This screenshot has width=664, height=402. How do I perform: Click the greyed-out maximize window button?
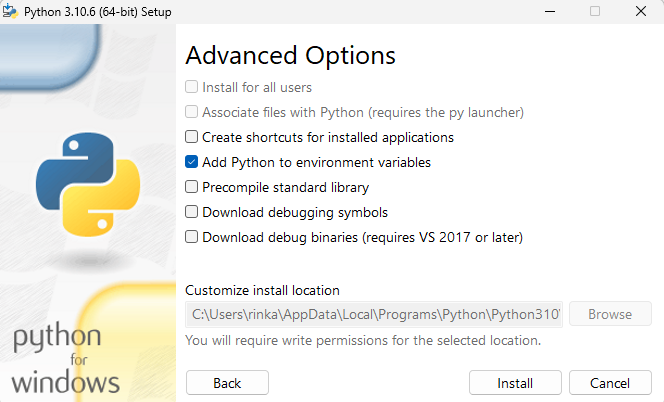595,11
